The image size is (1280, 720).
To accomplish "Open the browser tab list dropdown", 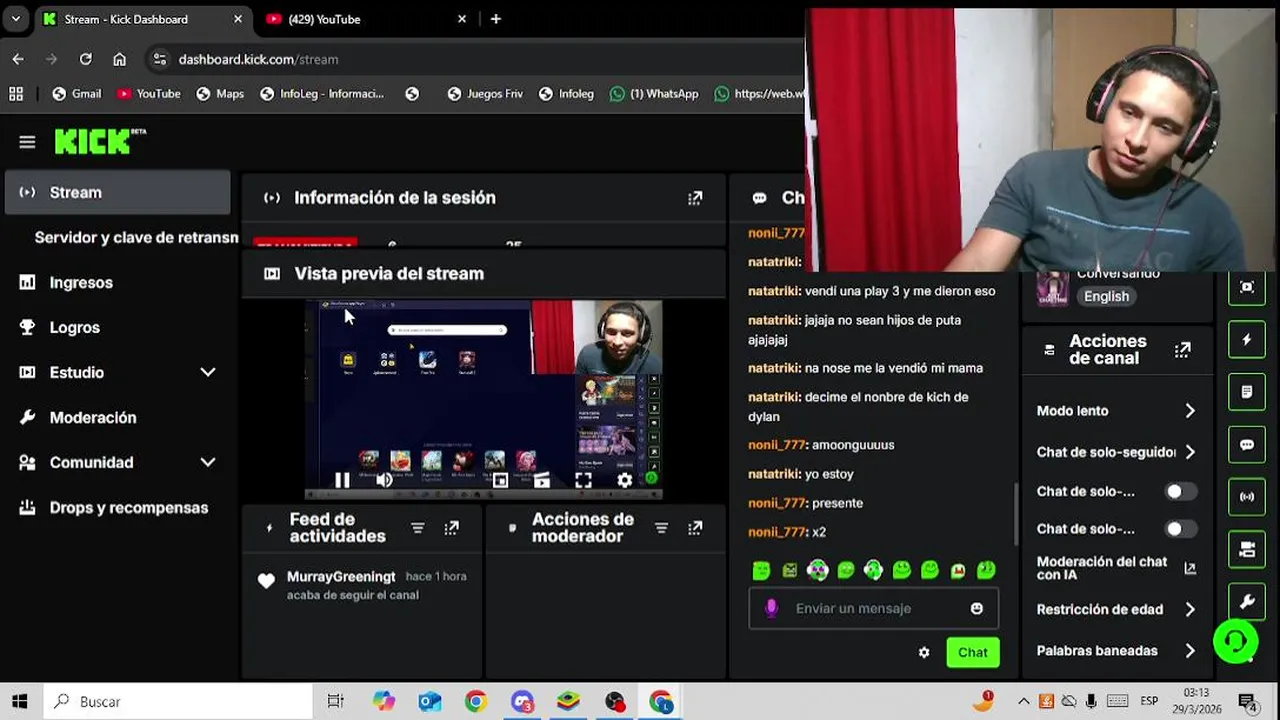I will pos(16,19).
